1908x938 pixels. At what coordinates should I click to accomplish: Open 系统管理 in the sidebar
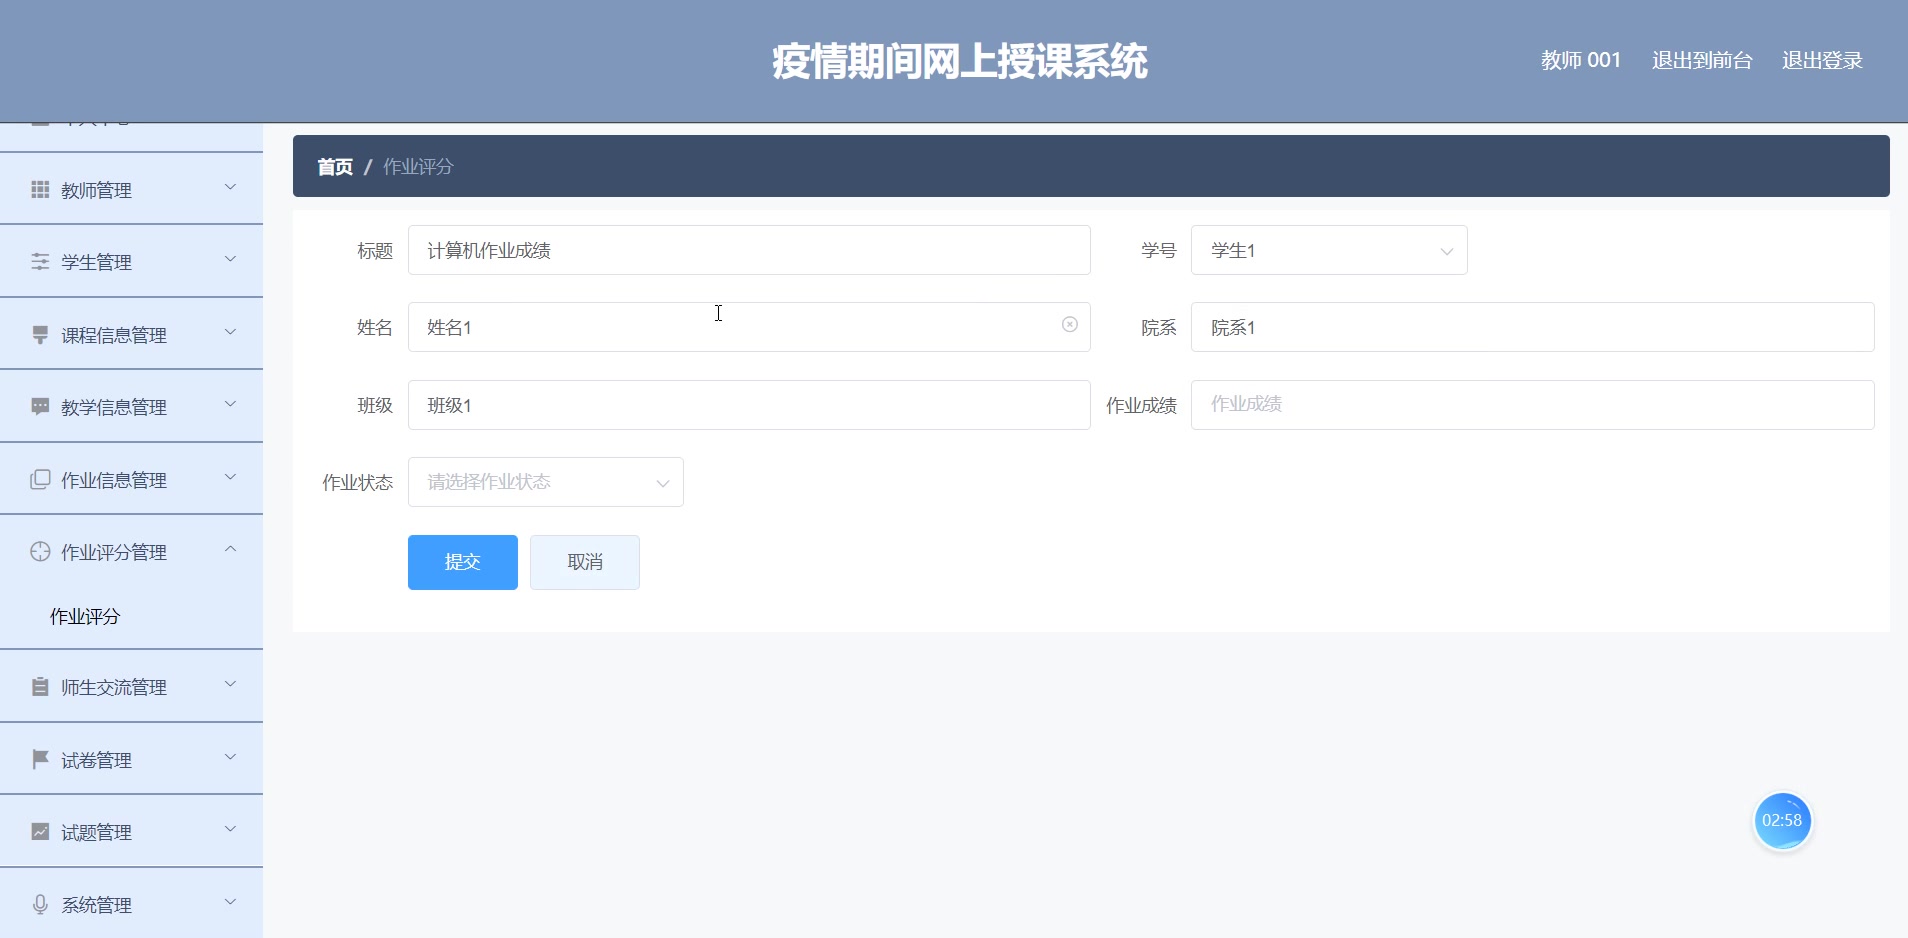[131, 904]
